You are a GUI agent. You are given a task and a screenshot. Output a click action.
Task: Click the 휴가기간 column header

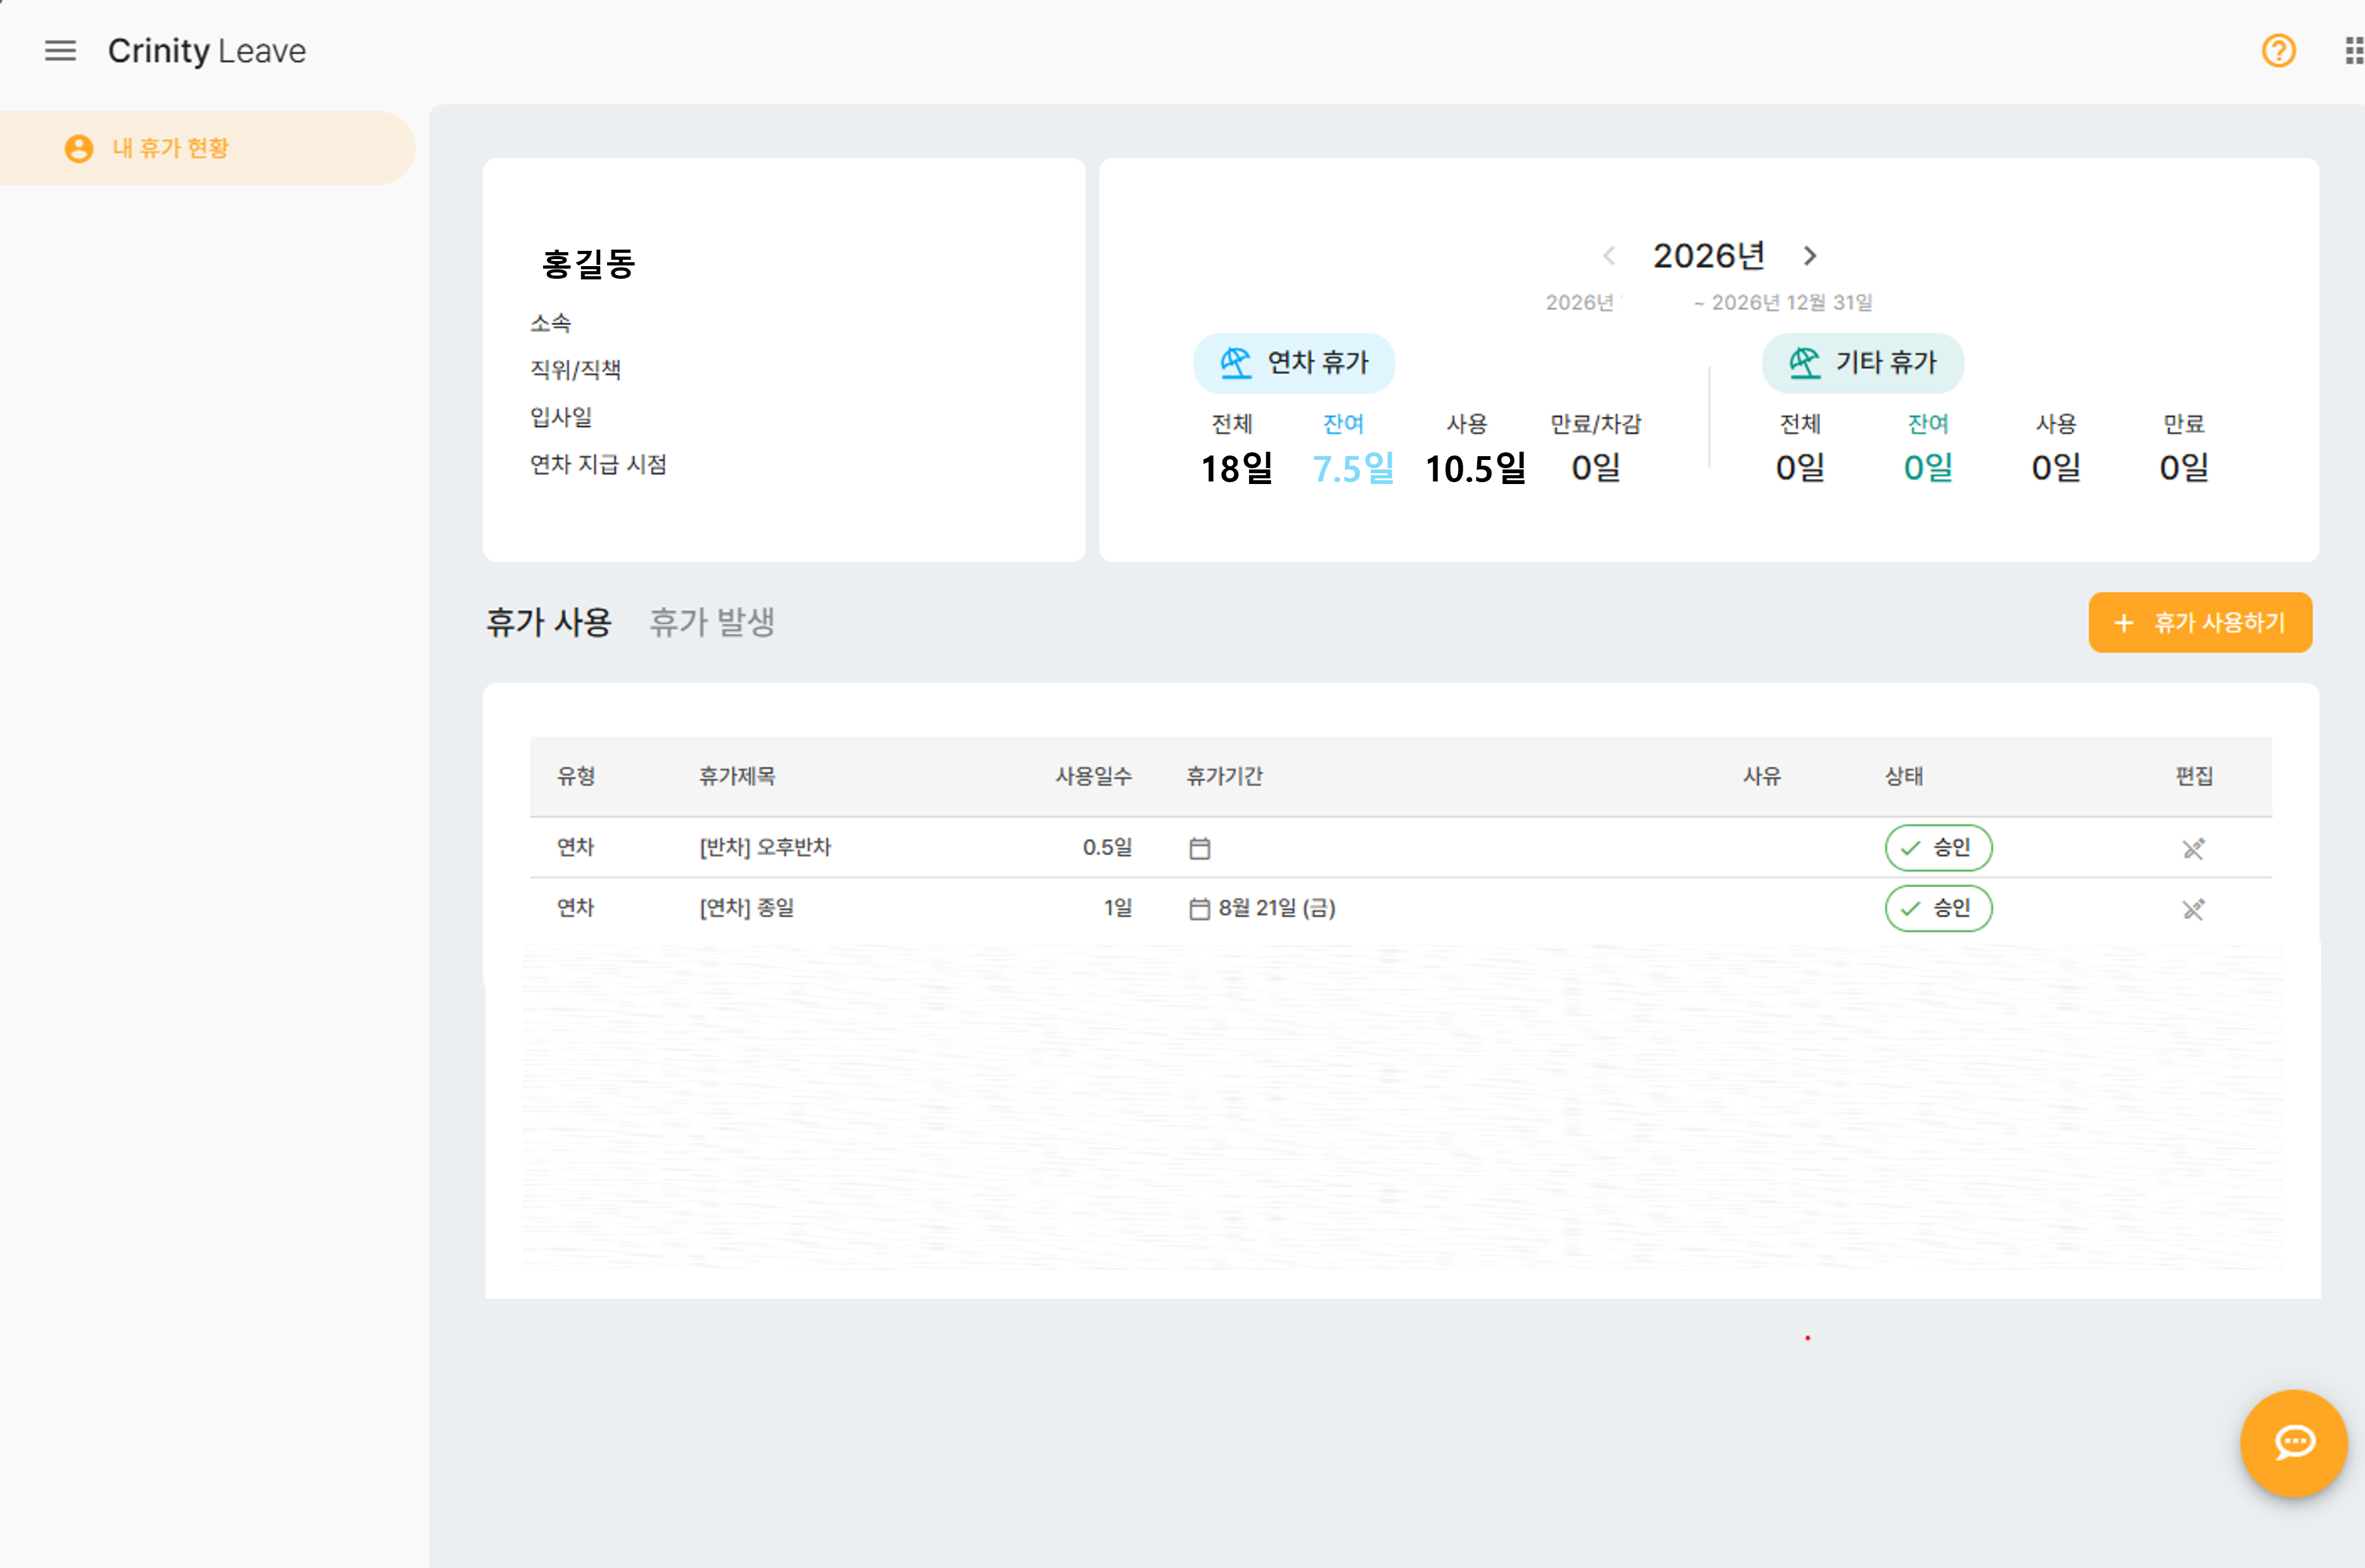pyautogui.click(x=1224, y=776)
